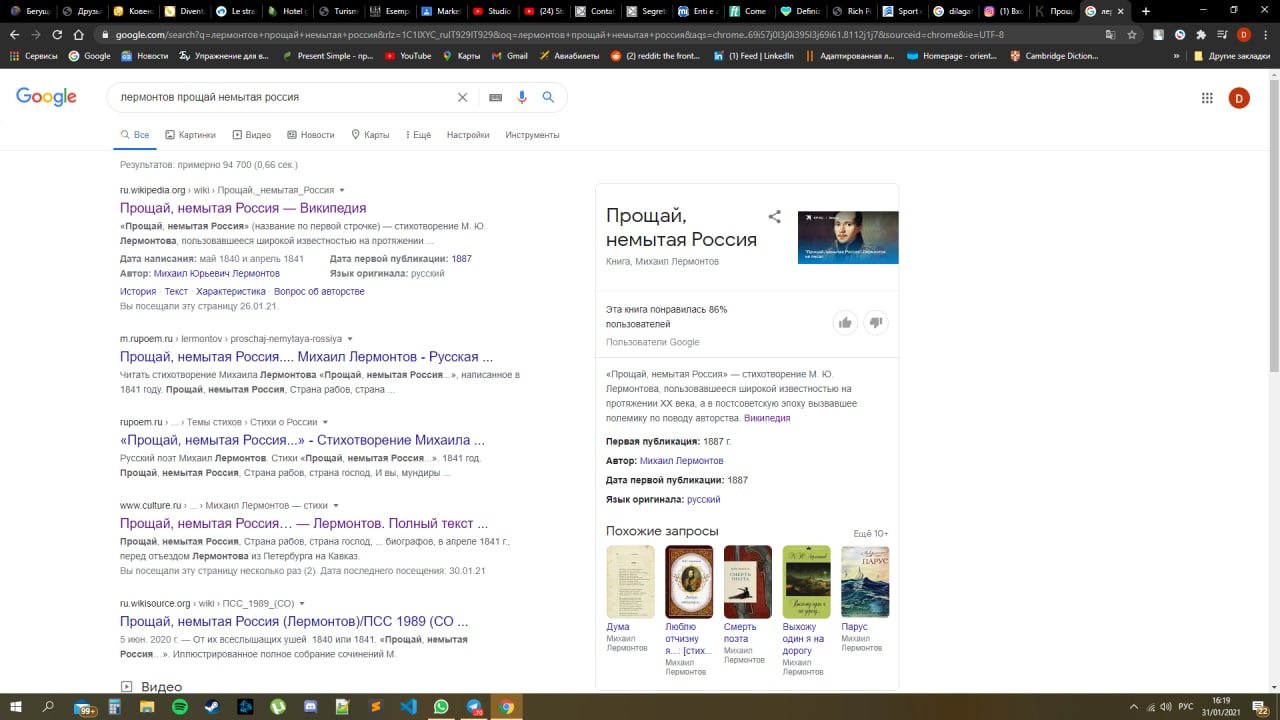Image resolution: width=1280 pixels, height=720 pixels.
Task: Open the Windows notification center icon
Action: point(1262,707)
